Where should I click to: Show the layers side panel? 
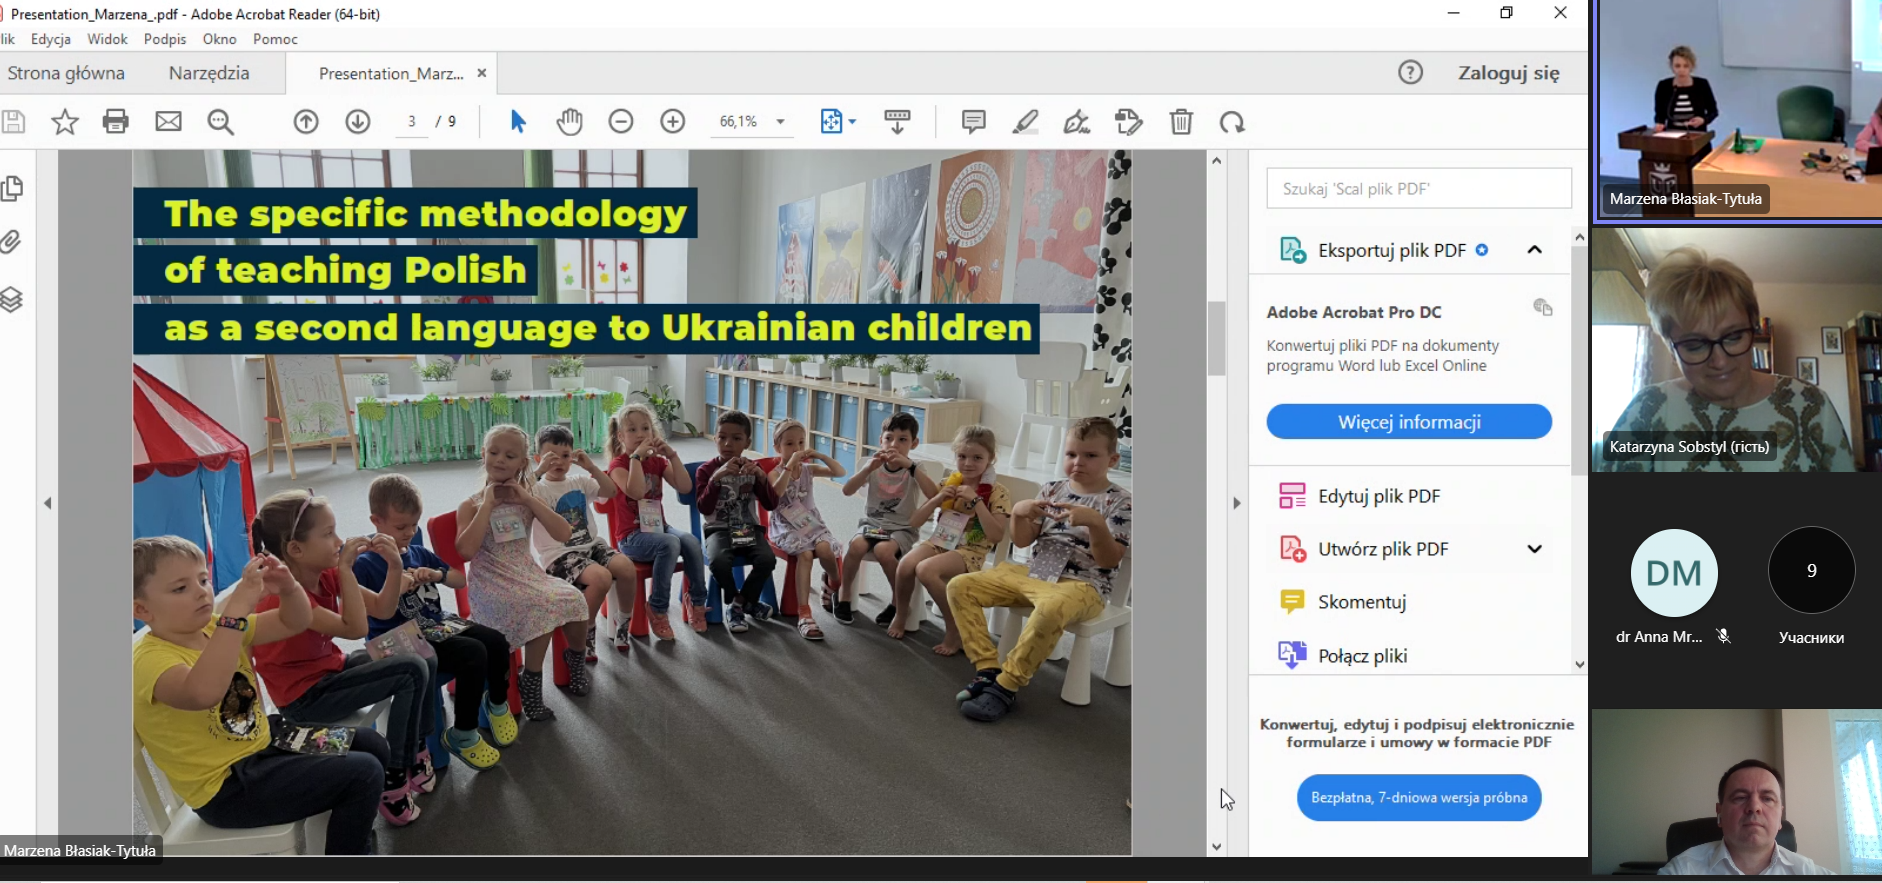click(12, 299)
